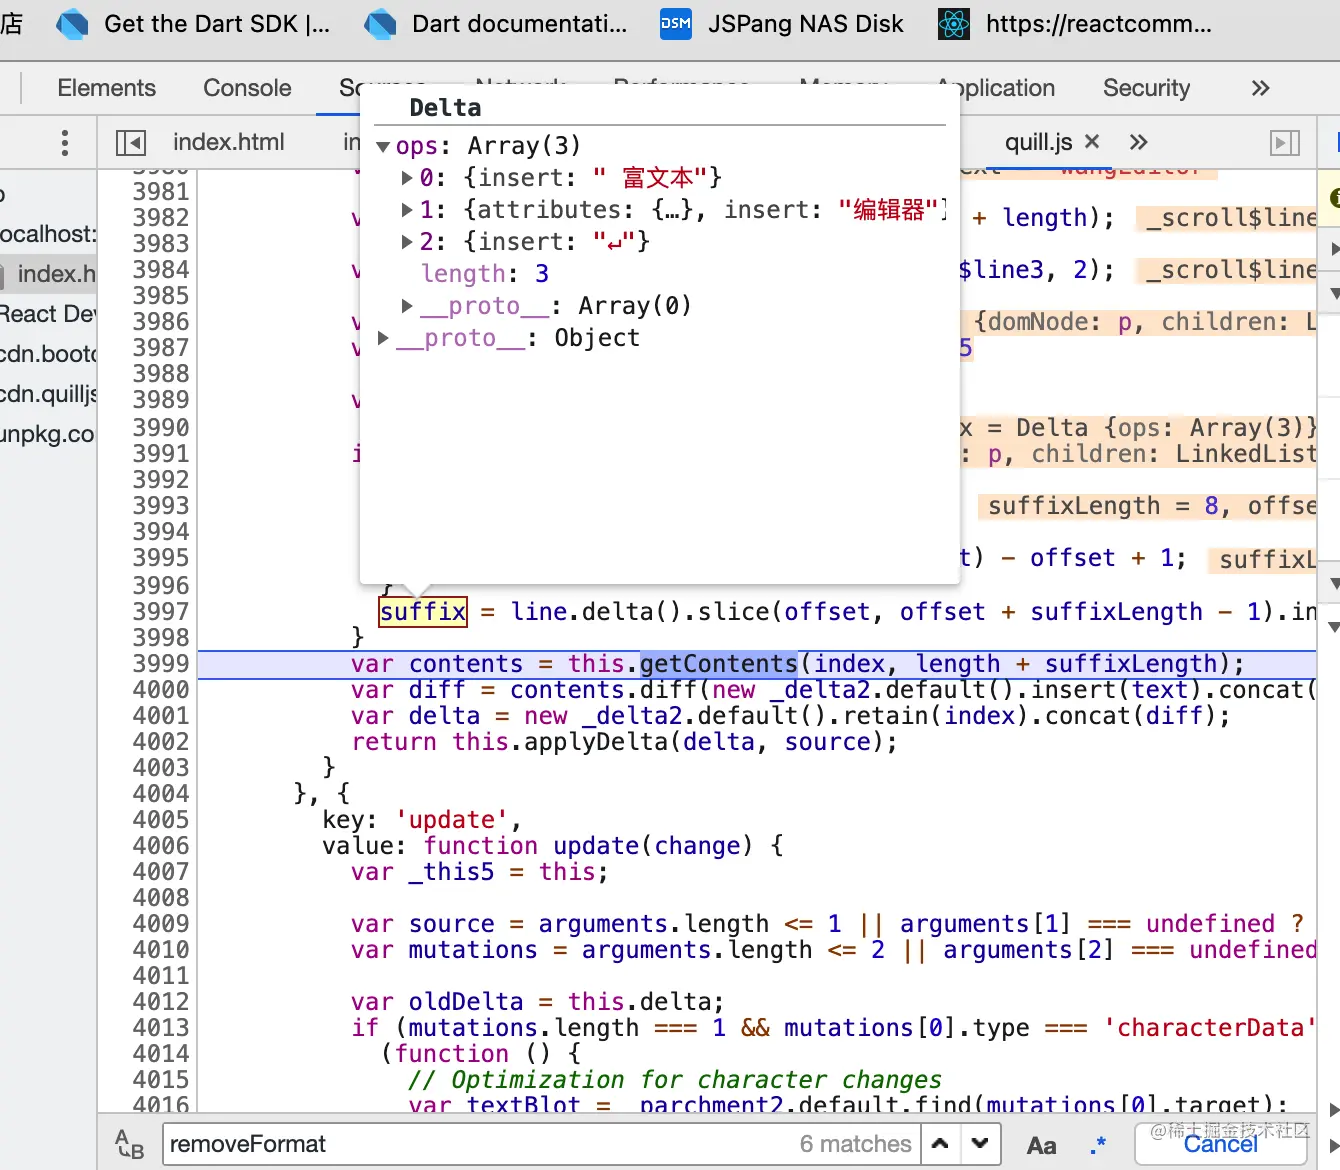Open the navigator three-dot menu
This screenshot has height=1170, width=1340.
pyautogui.click(x=65, y=142)
